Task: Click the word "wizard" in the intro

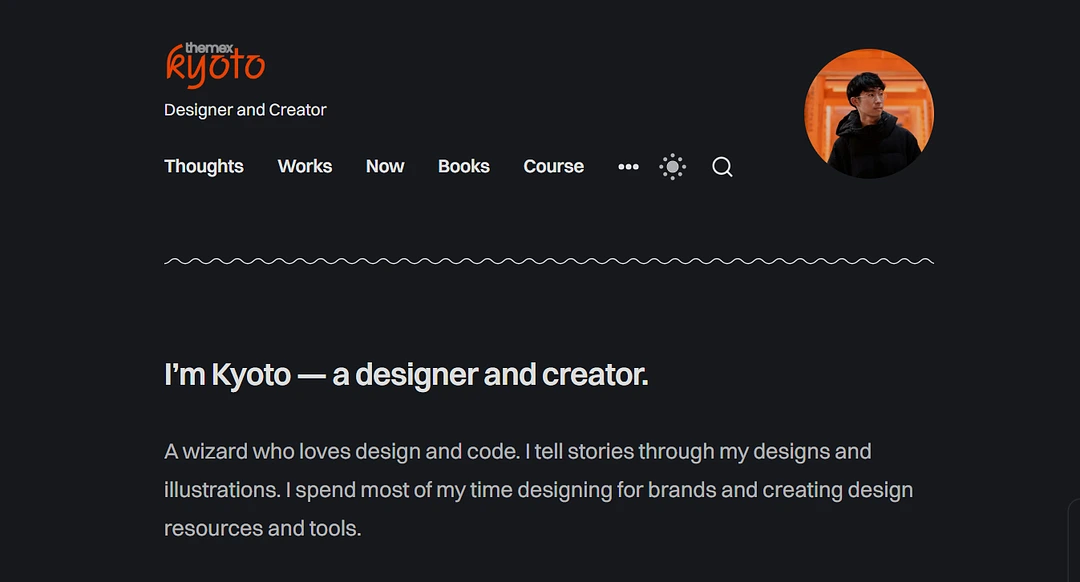Action: click(215, 452)
